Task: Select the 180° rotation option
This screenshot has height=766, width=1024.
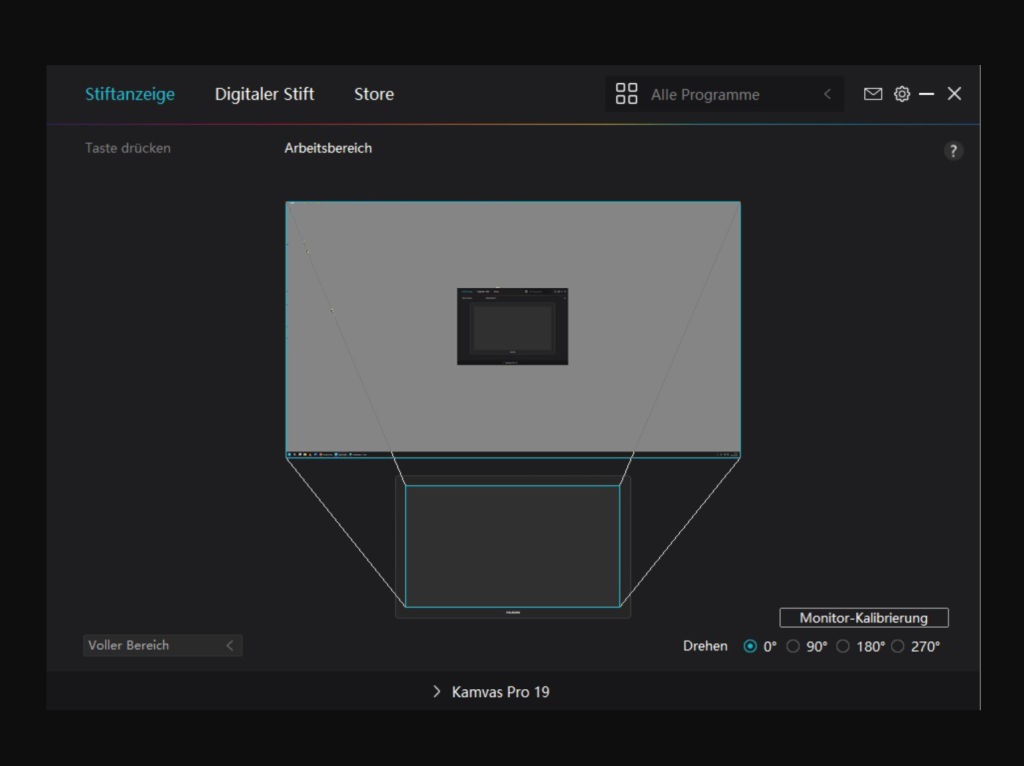Action: click(x=843, y=646)
